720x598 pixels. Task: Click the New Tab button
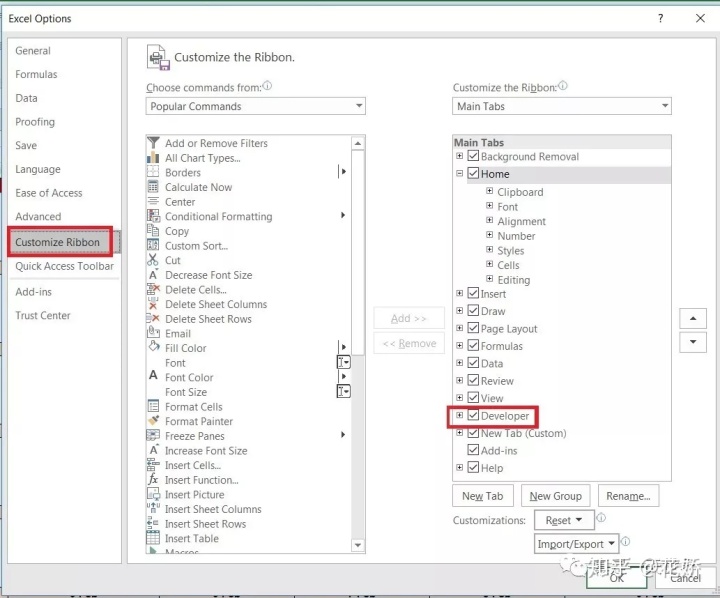483,496
